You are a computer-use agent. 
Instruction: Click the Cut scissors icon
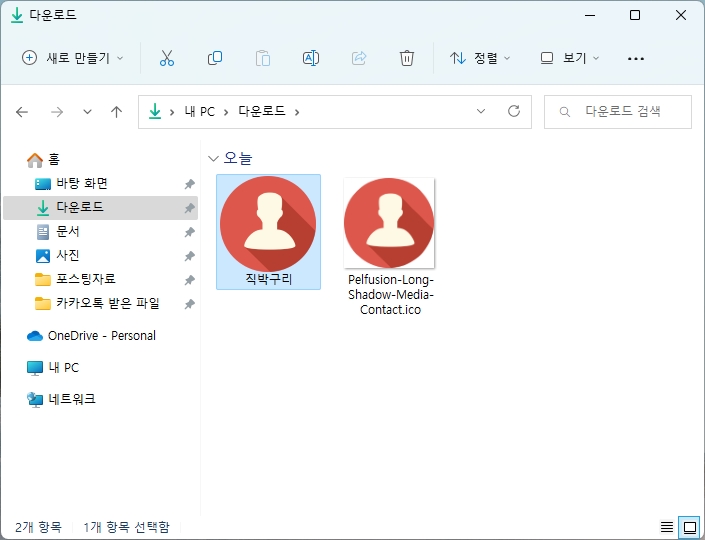[x=166, y=58]
